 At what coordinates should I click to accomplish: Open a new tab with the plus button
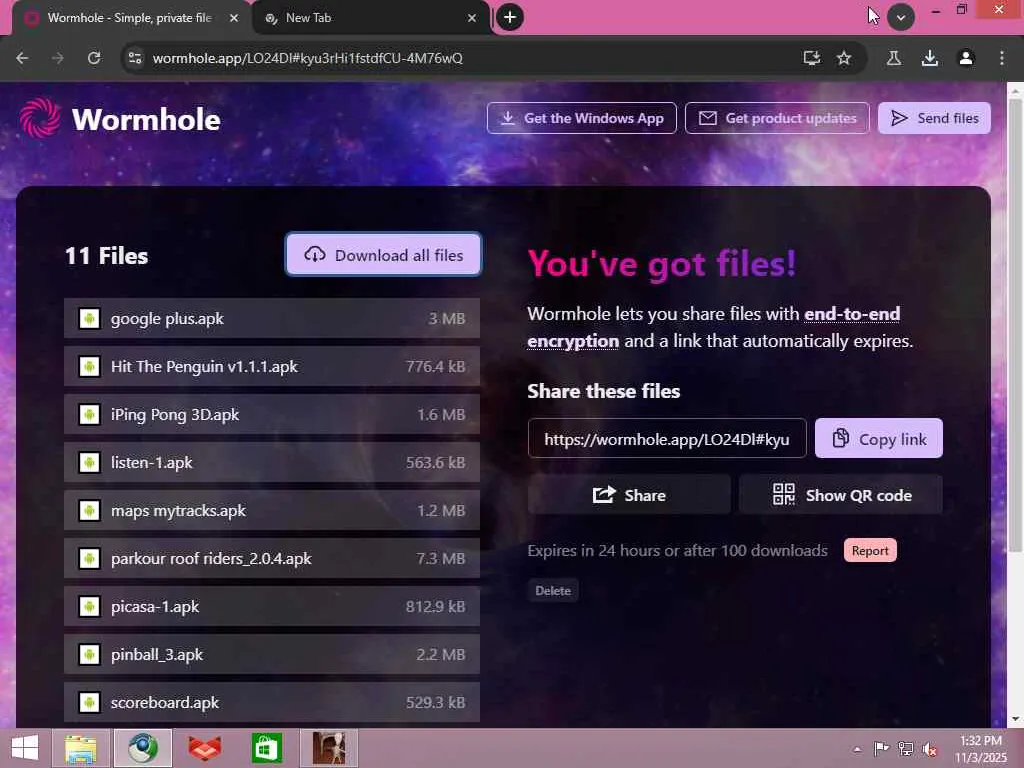[x=510, y=17]
